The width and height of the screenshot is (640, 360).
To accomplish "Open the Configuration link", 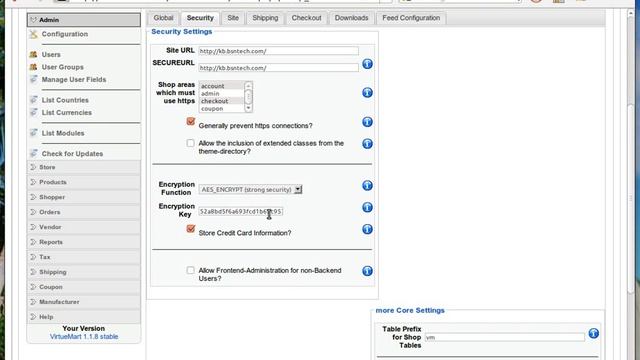I will click(x=65, y=34).
